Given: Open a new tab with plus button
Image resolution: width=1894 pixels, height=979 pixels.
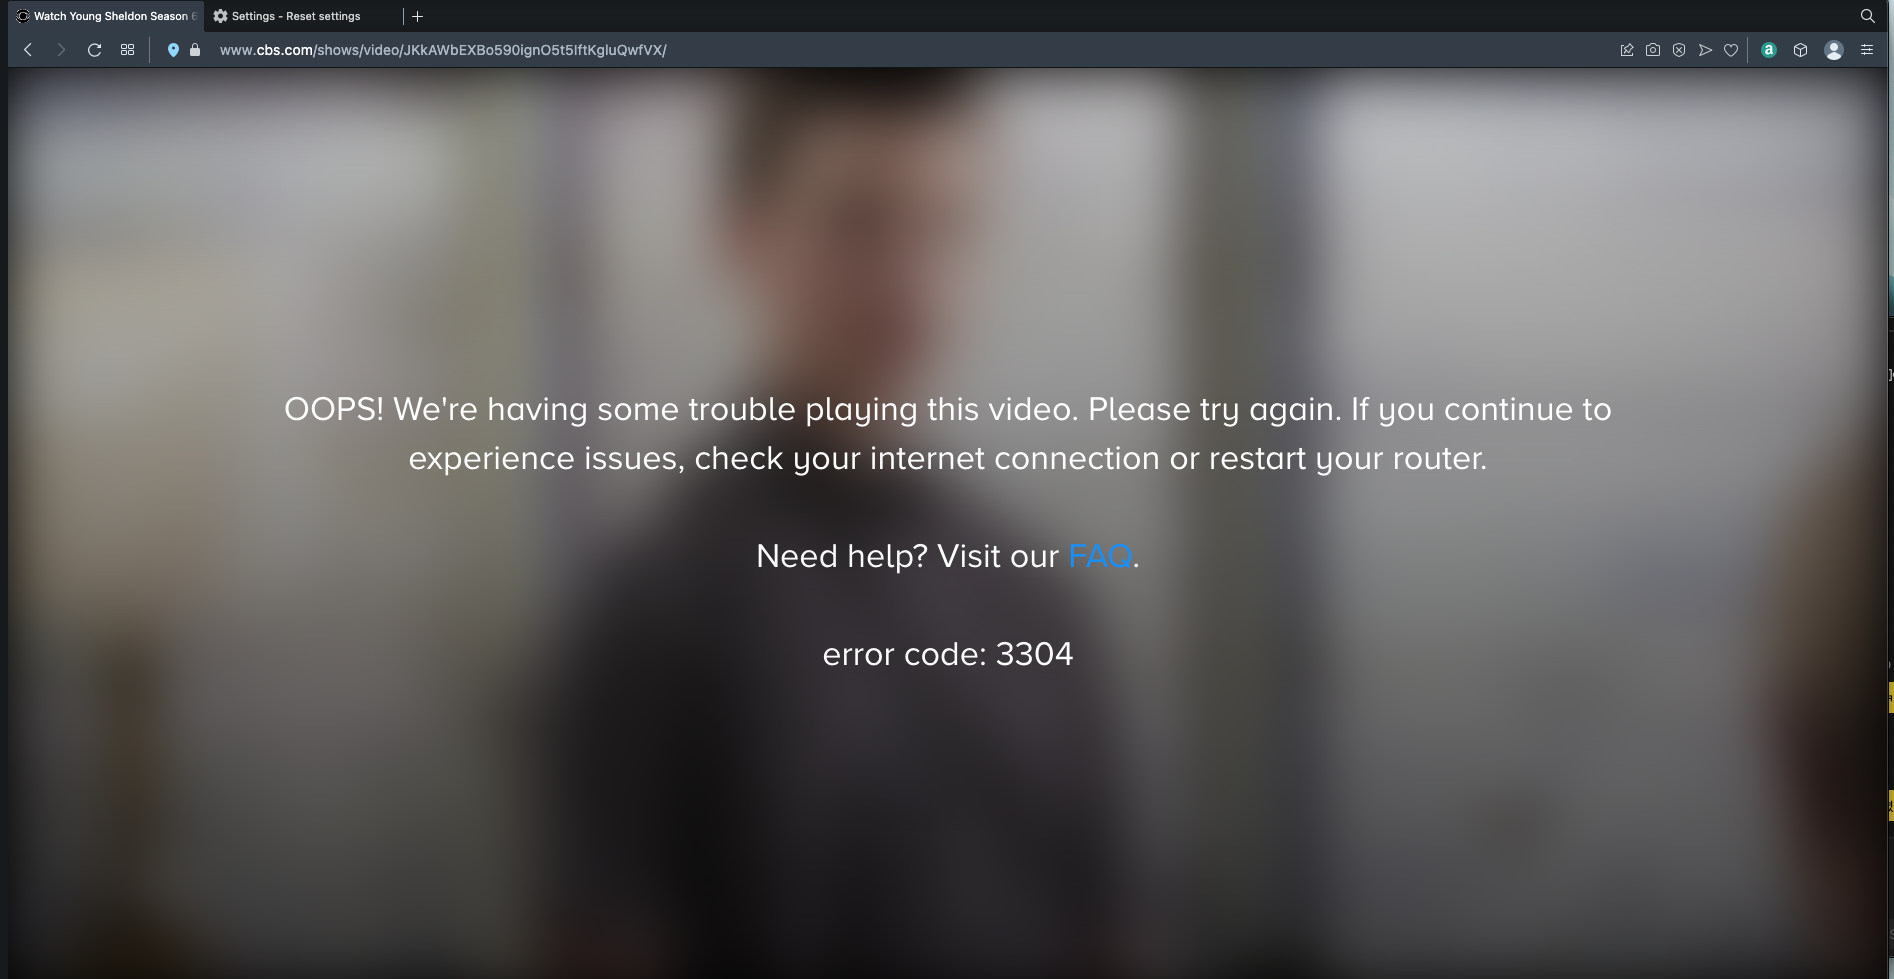Looking at the screenshot, I should click(418, 16).
